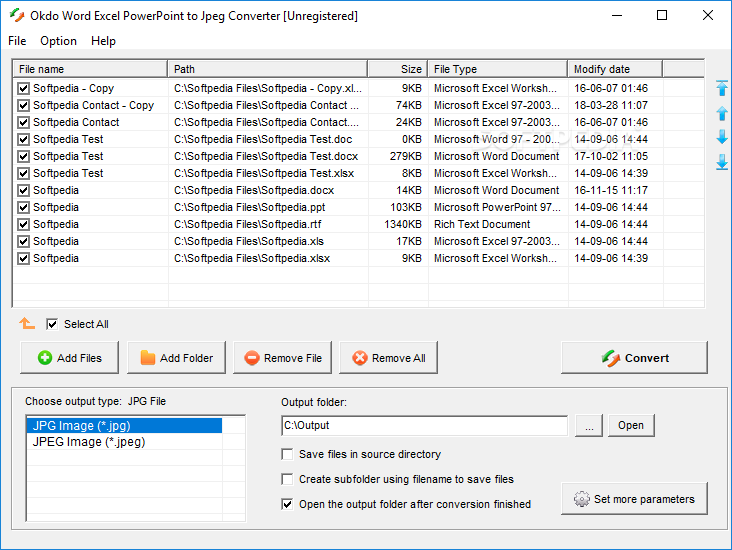Click the Remove File button
This screenshot has height=550, width=732.
[x=282, y=358]
